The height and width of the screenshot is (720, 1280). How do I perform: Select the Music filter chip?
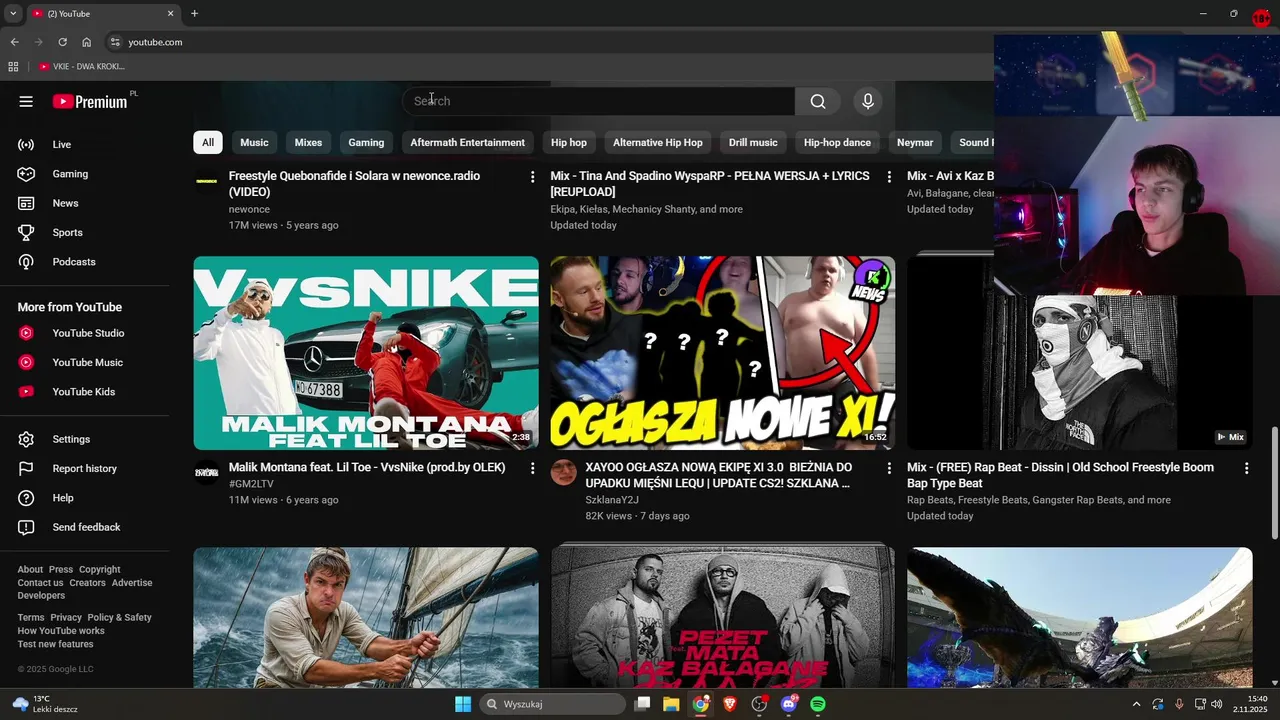click(254, 143)
